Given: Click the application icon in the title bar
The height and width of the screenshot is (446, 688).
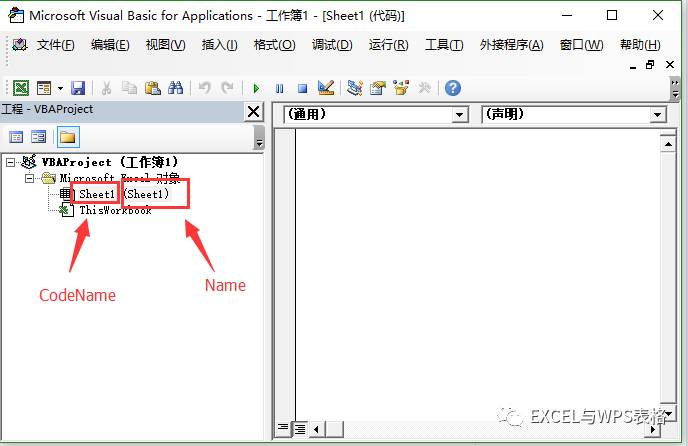Looking at the screenshot, I should pyautogui.click(x=16, y=15).
